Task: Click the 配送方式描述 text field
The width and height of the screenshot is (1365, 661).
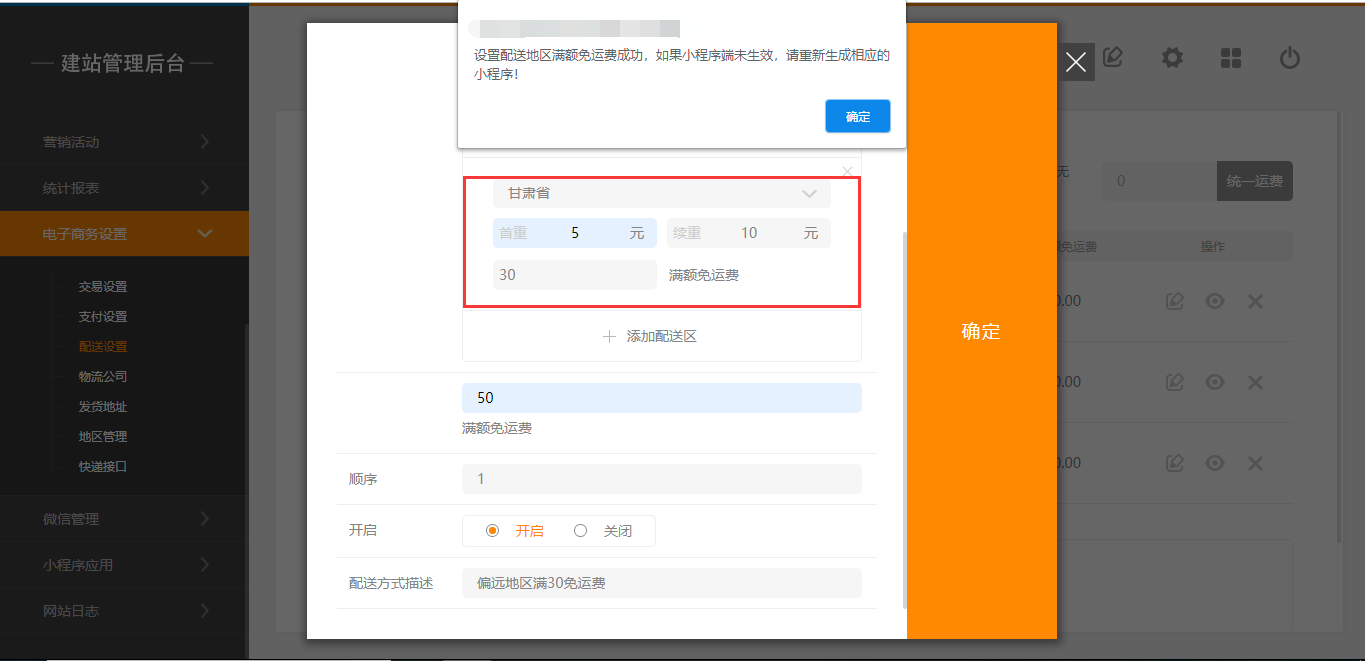Action: pos(661,583)
